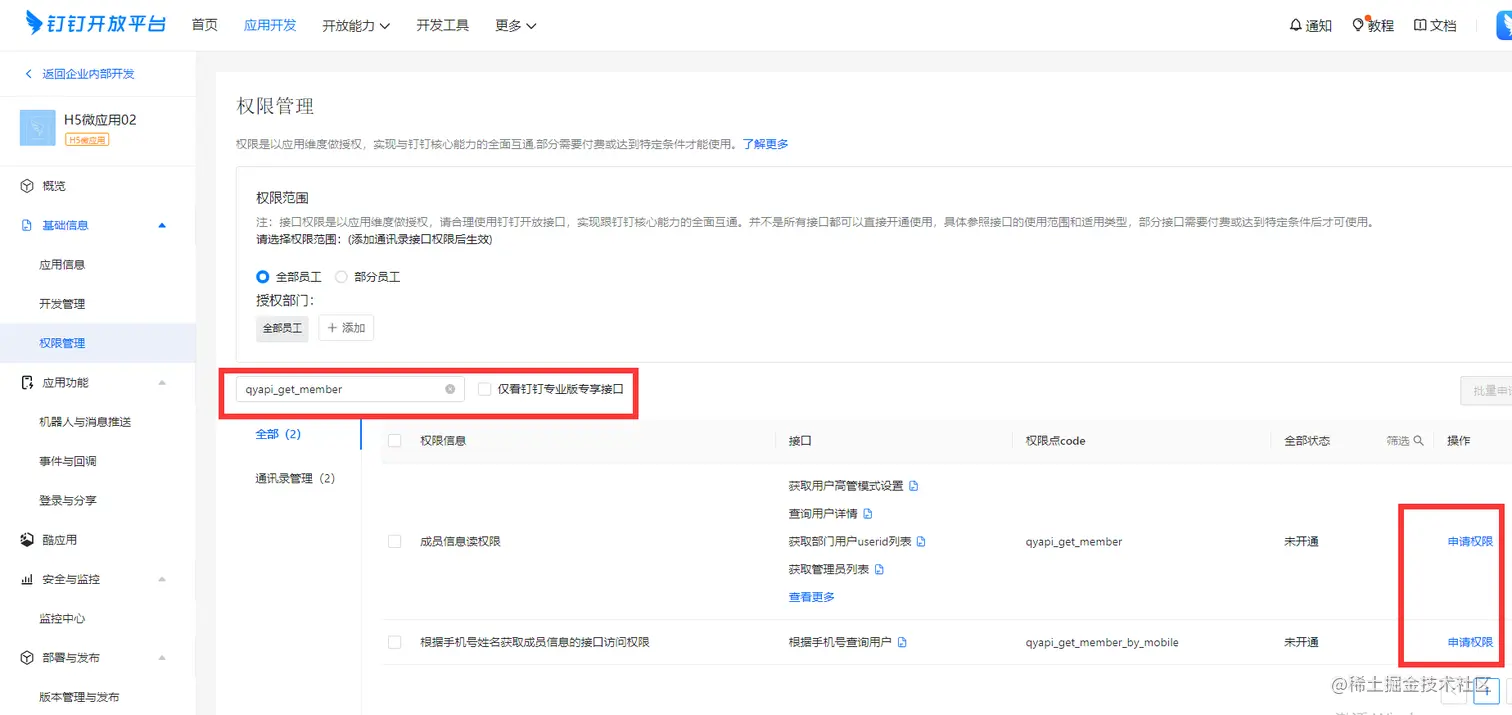The width and height of the screenshot is (1512, 715).
Task: Check the 根据手机号姓名获取成员信息 row checkbox
Action: pos(394,642)
